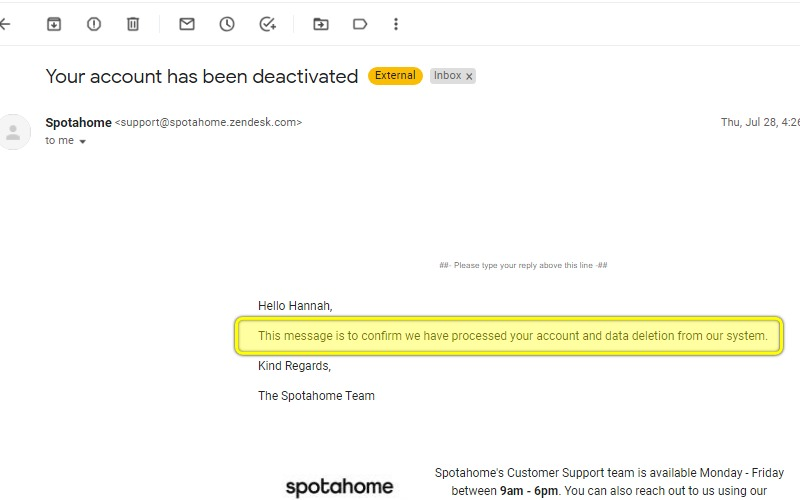Click the email subject heading
This screenshot has height=500, width=800.
tap(202, 77)
